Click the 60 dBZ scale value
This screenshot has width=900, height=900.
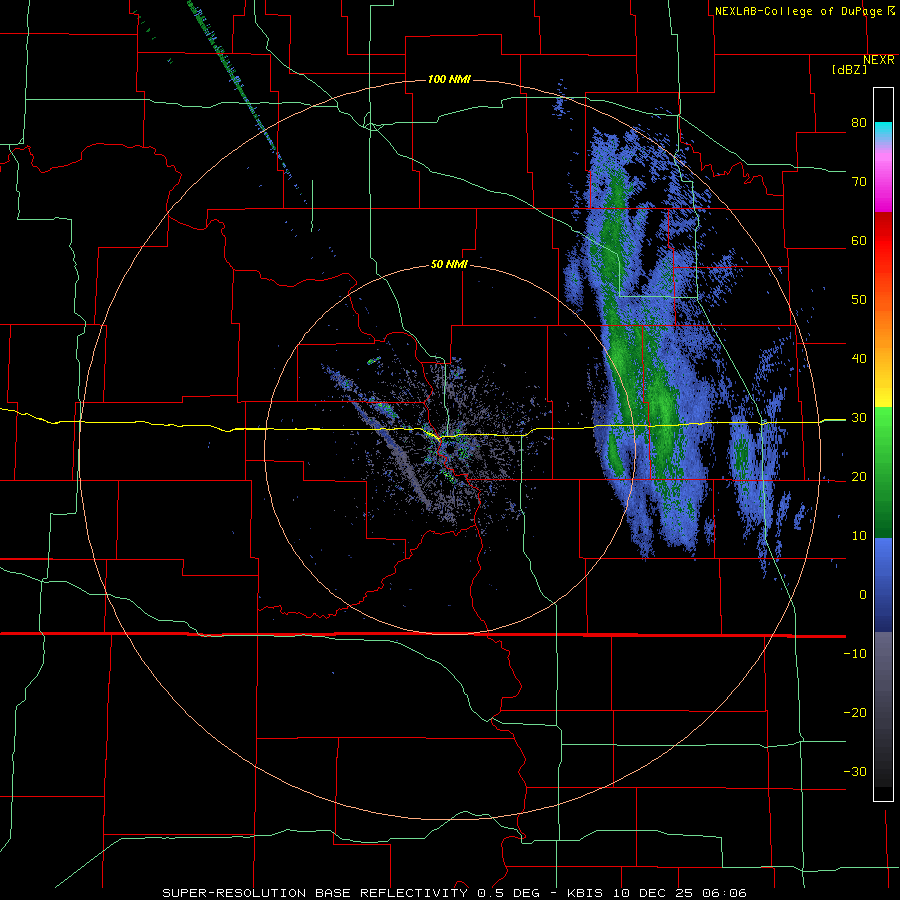point(859,240)
